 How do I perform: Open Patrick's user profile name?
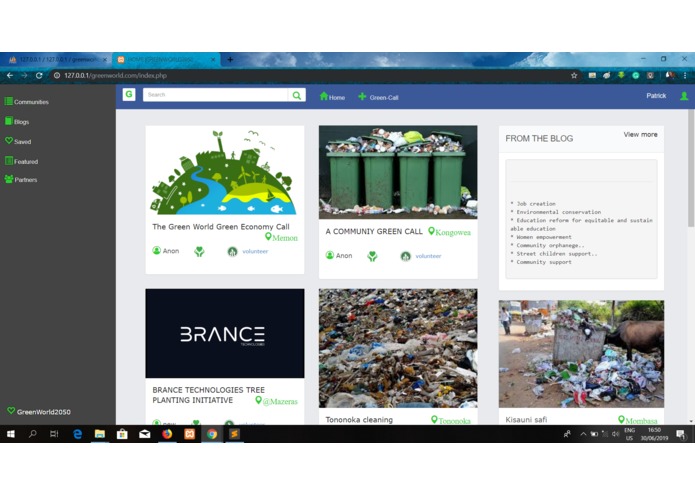click(x=656, y=96)
